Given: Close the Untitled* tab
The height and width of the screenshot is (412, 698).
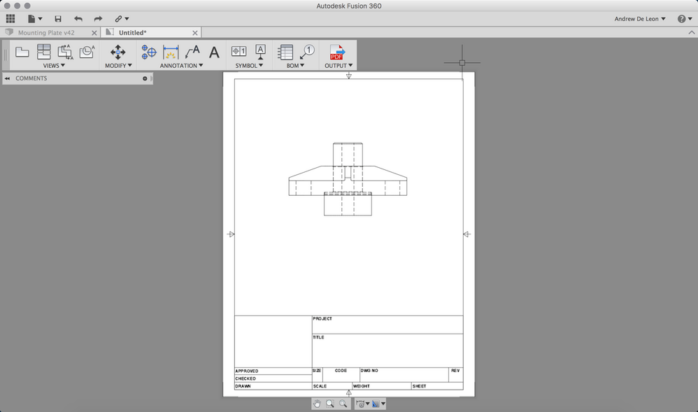Looking at the screenshot, I should [195, 32].
